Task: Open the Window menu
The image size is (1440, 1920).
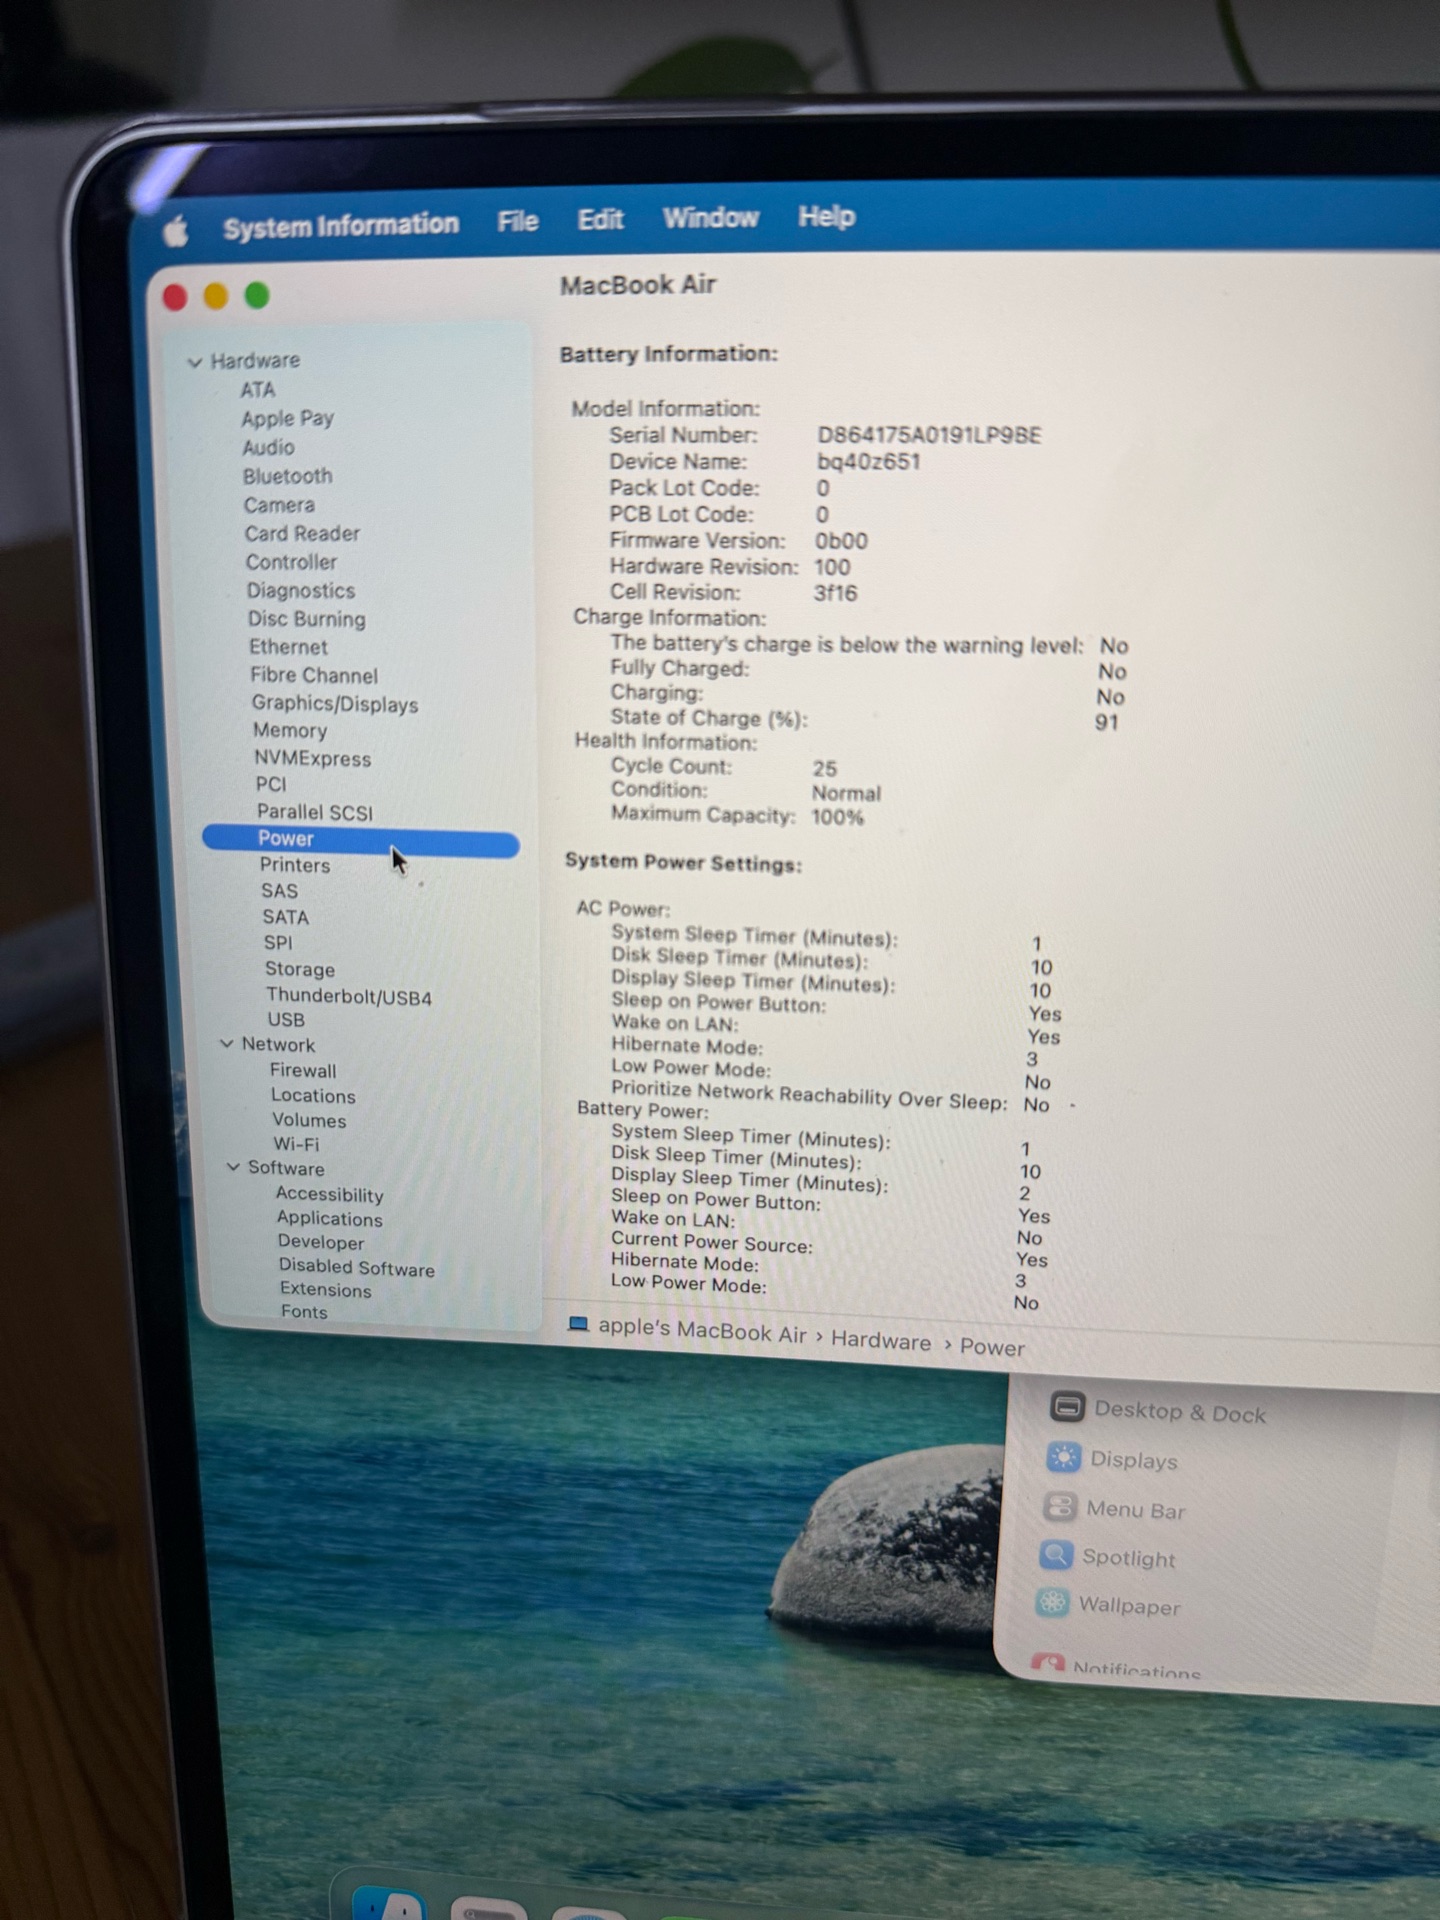Action: [711, 217]
